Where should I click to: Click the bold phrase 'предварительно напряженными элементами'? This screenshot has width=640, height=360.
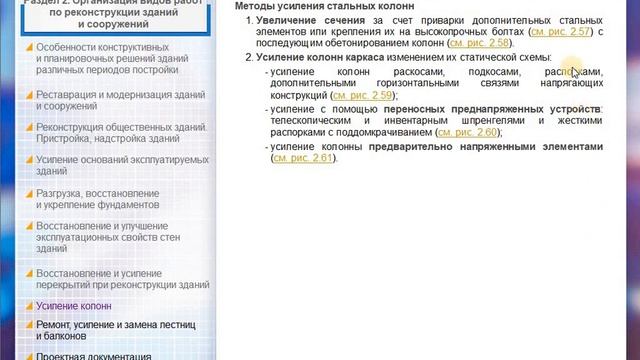pos(486,147)
